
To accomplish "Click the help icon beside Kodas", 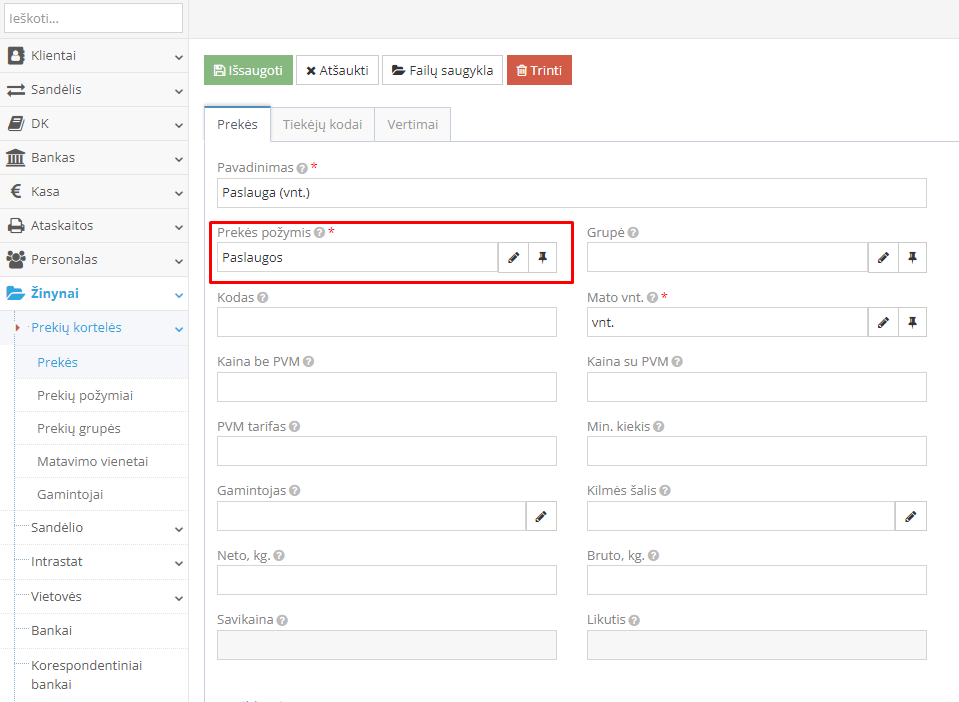I will click(262, 298).
